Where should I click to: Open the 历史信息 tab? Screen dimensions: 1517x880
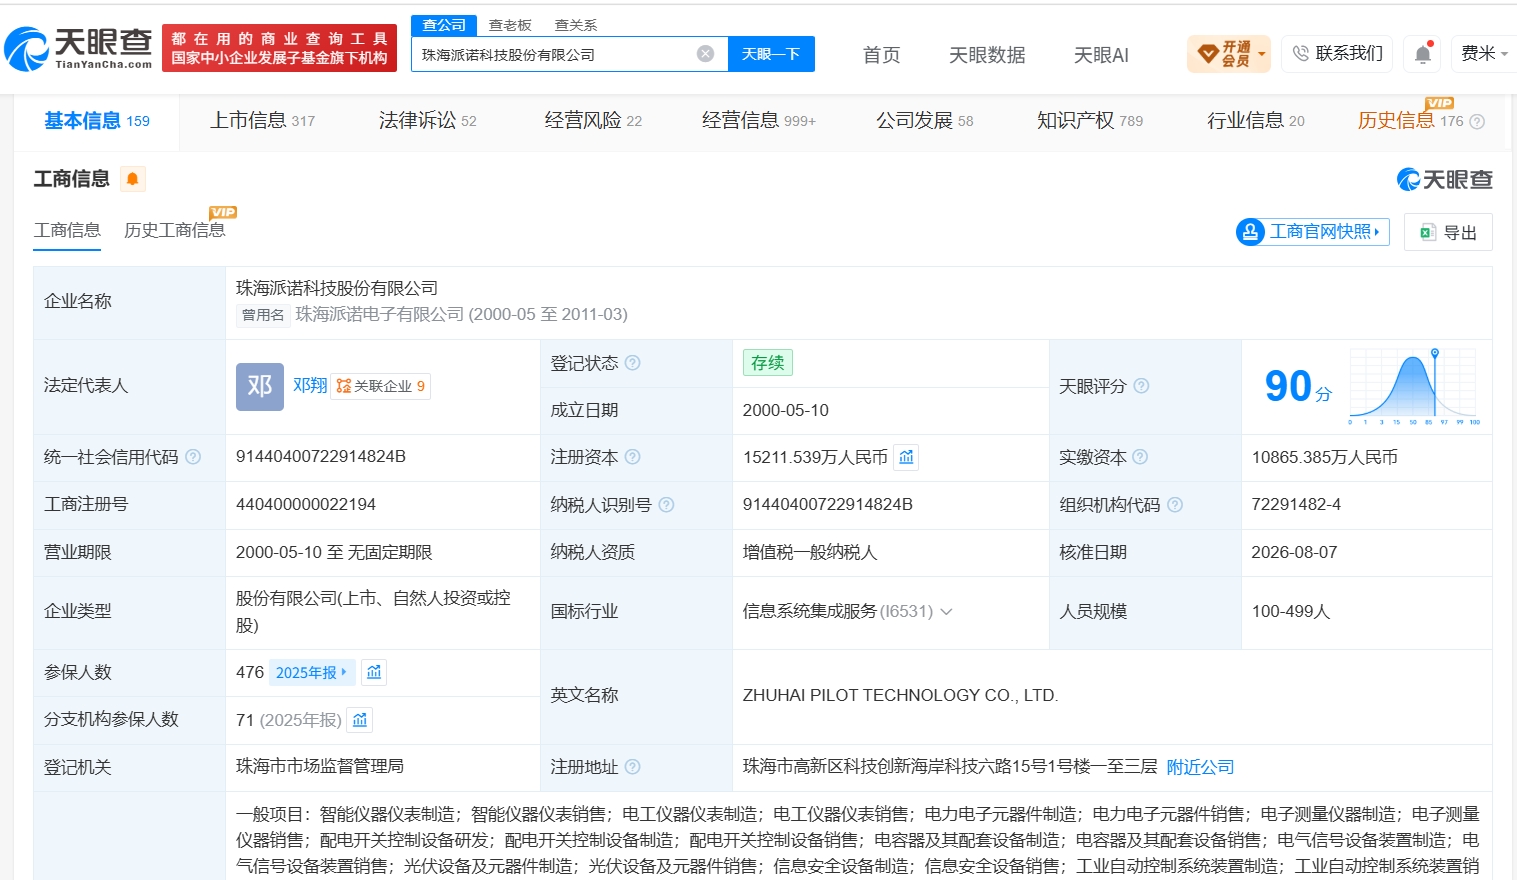point(1410,121)
